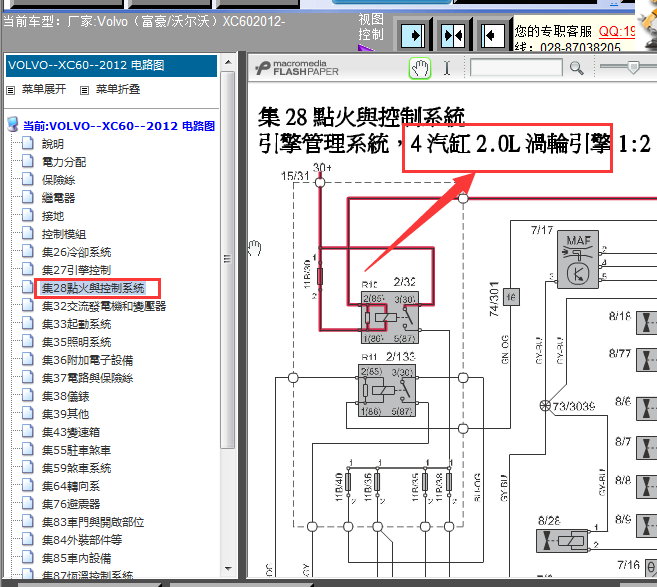Click the FlashPaper search magnifier icon

pos(577,68)
